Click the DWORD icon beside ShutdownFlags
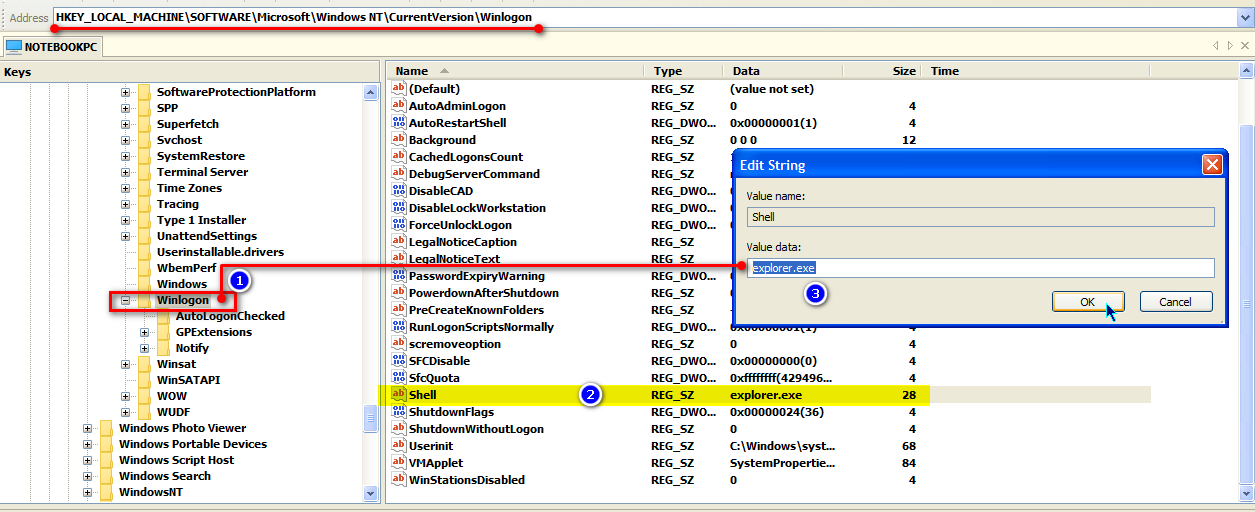This screenshot has height=512, width=1255. (398, 412)
